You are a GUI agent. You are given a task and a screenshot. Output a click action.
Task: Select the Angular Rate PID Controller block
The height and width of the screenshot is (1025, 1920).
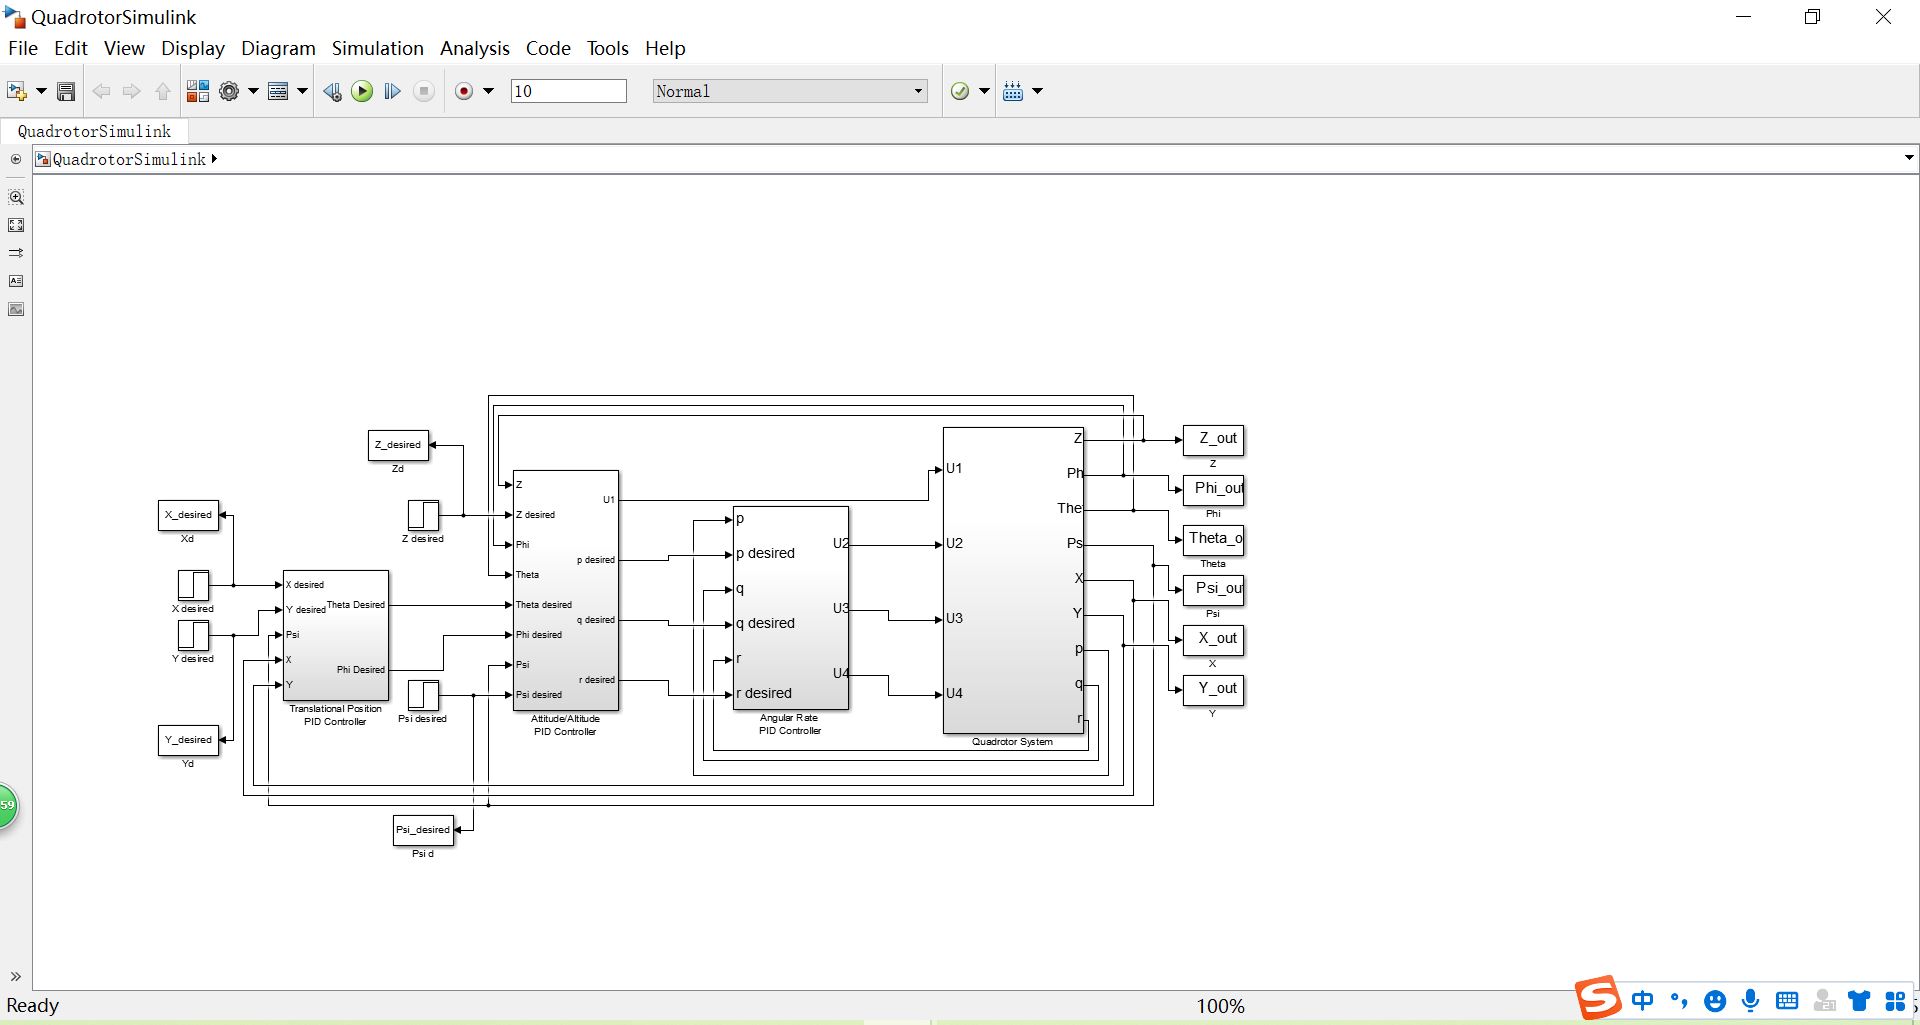(x=791, y=608)
